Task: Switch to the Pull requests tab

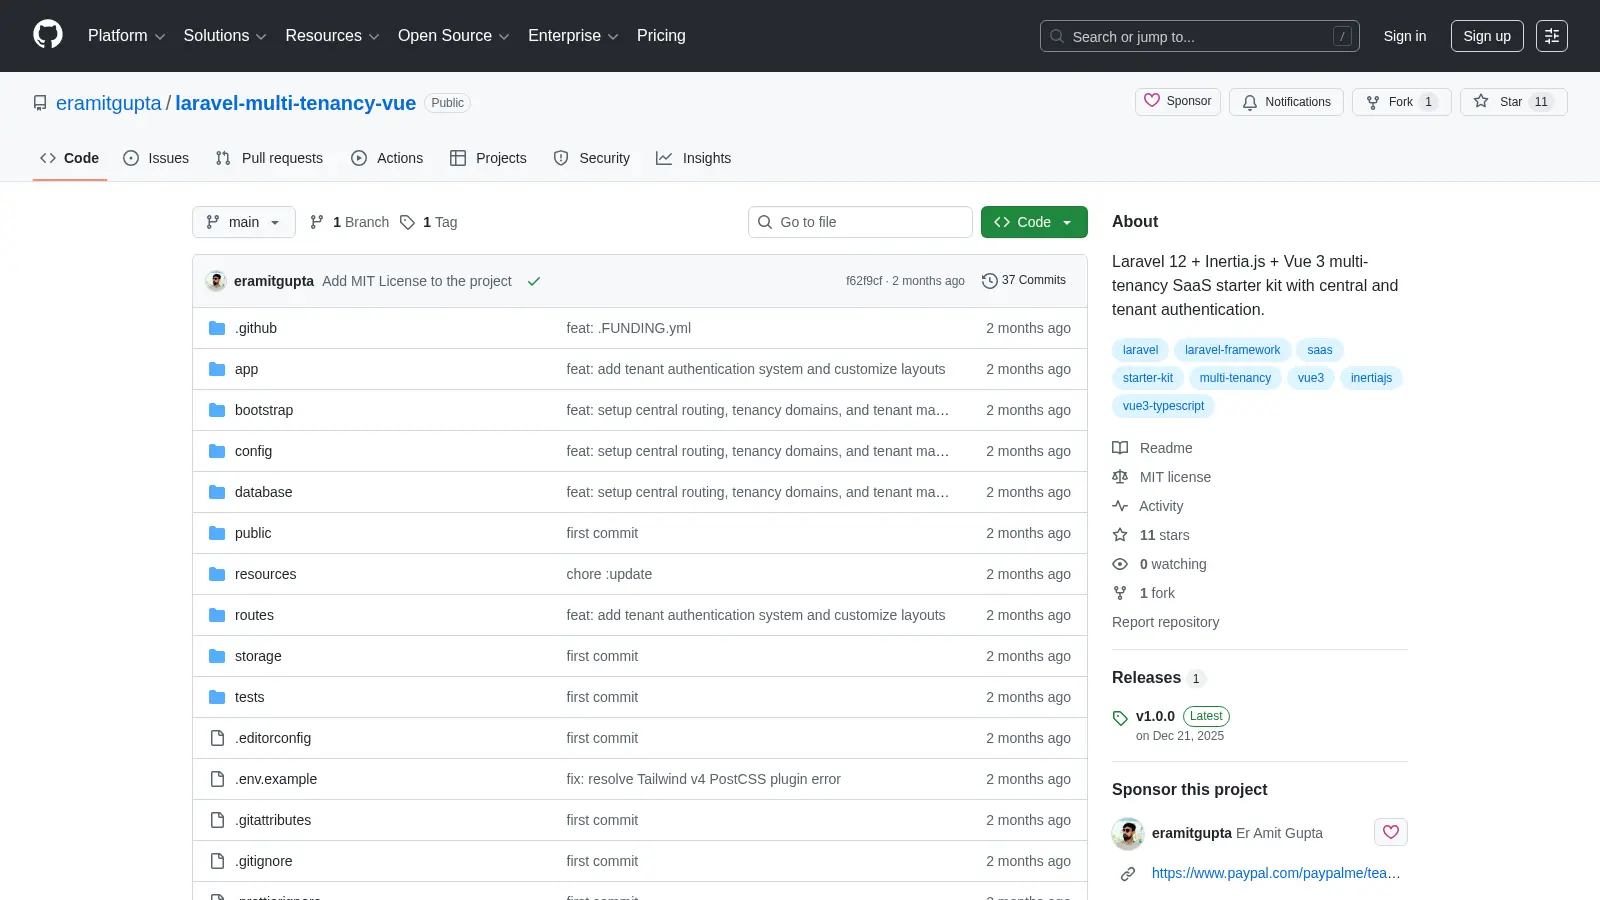Action: coord(269,158)
